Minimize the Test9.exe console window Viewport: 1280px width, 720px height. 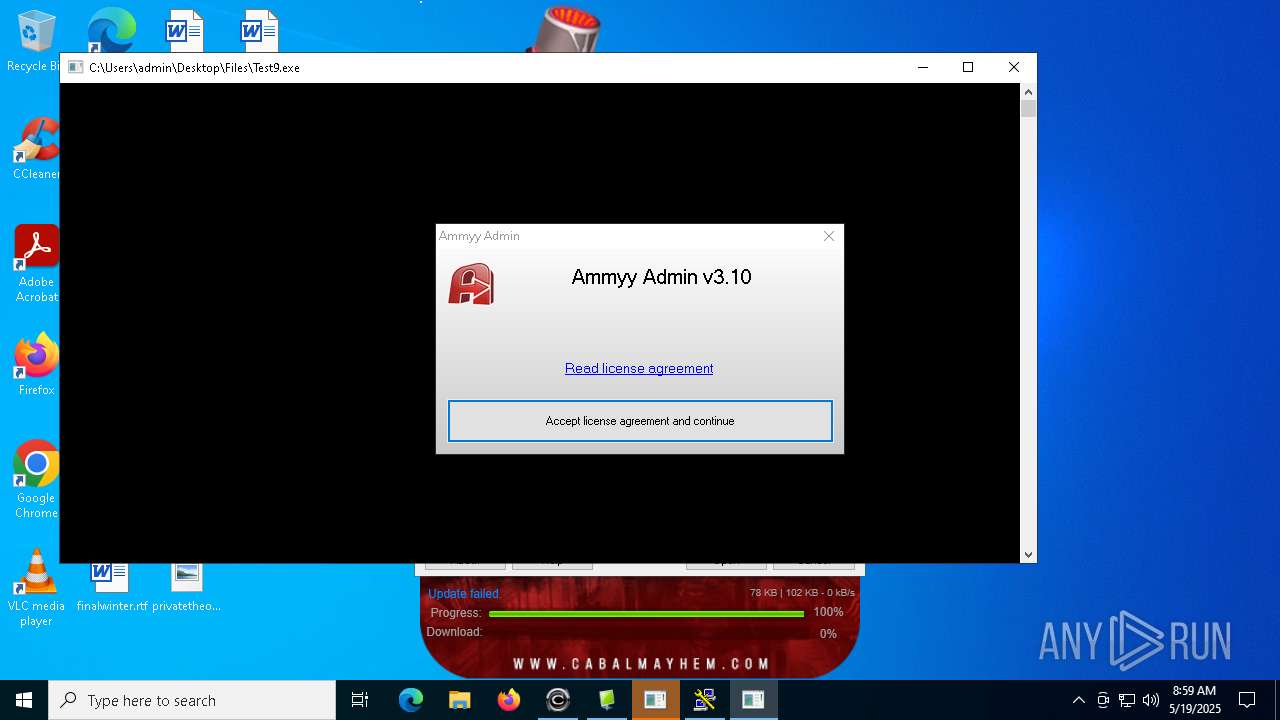tap(922, 68)
